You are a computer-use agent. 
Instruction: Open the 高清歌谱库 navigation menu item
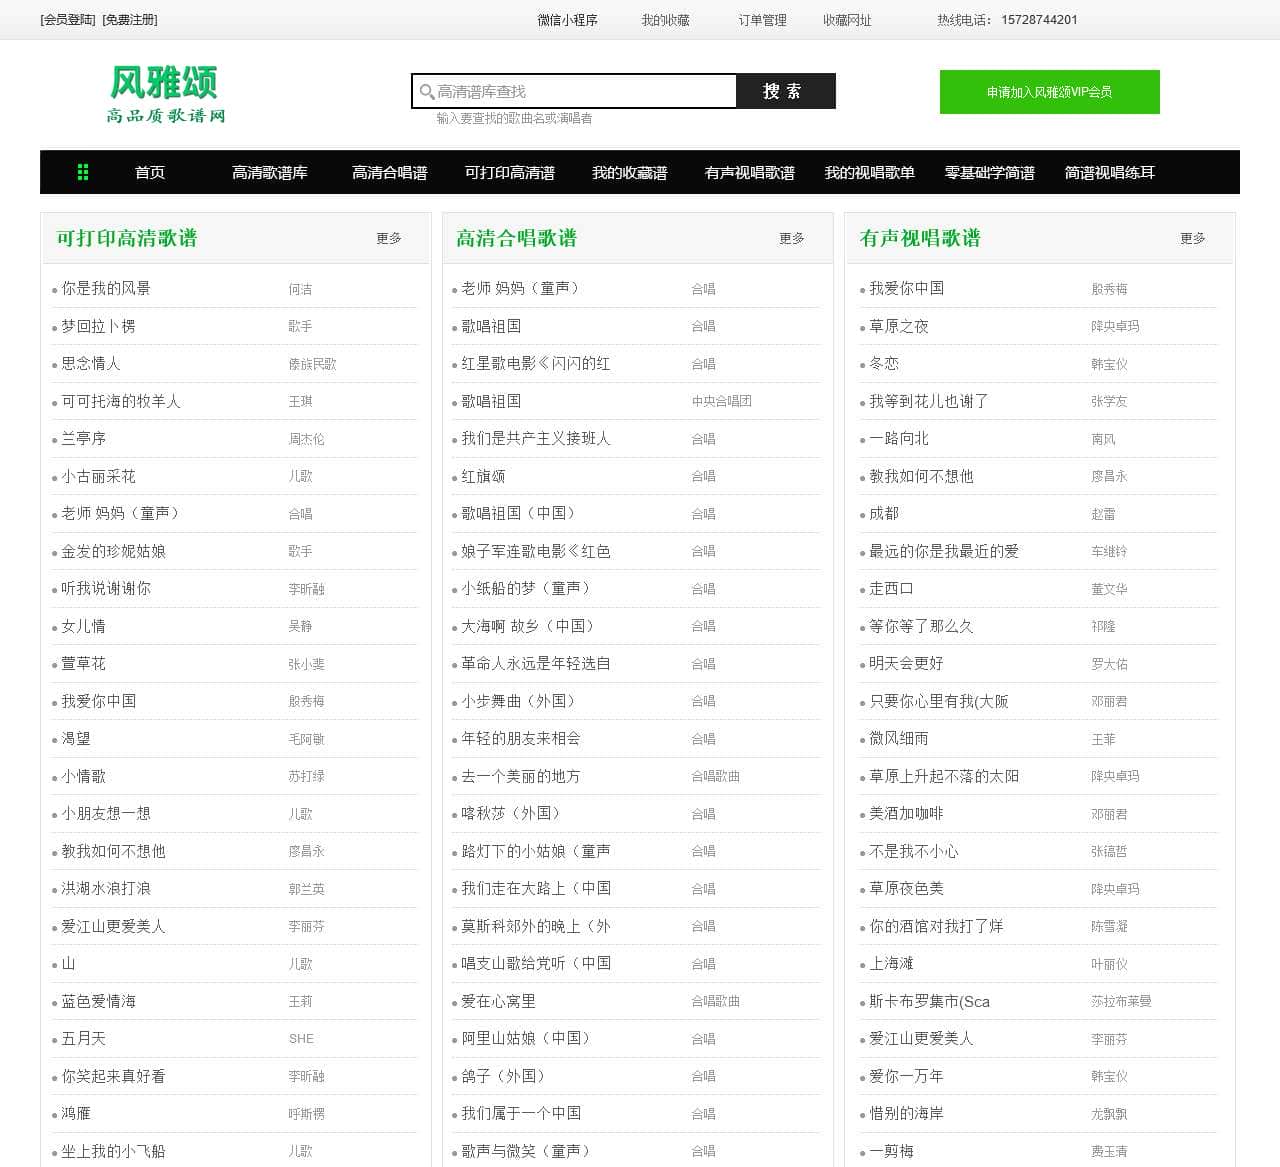(x=269, y=172)
